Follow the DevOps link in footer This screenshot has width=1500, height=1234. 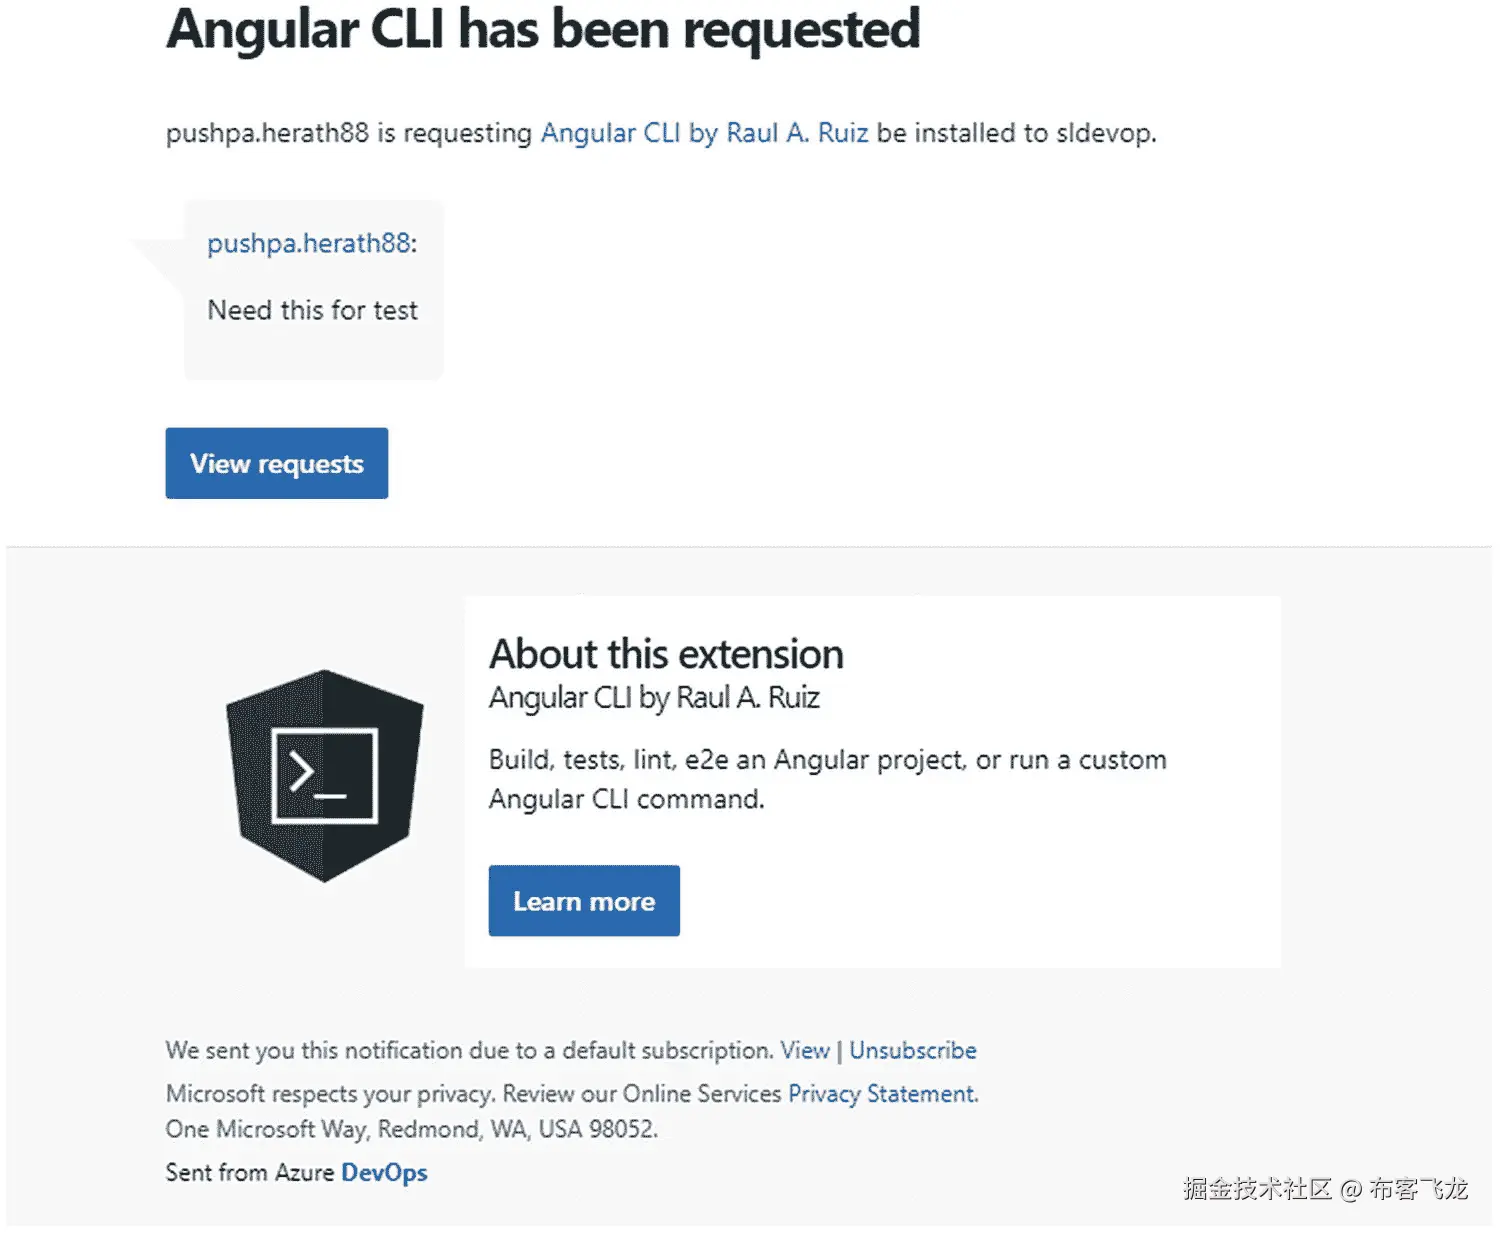[x=384, y=1172]
